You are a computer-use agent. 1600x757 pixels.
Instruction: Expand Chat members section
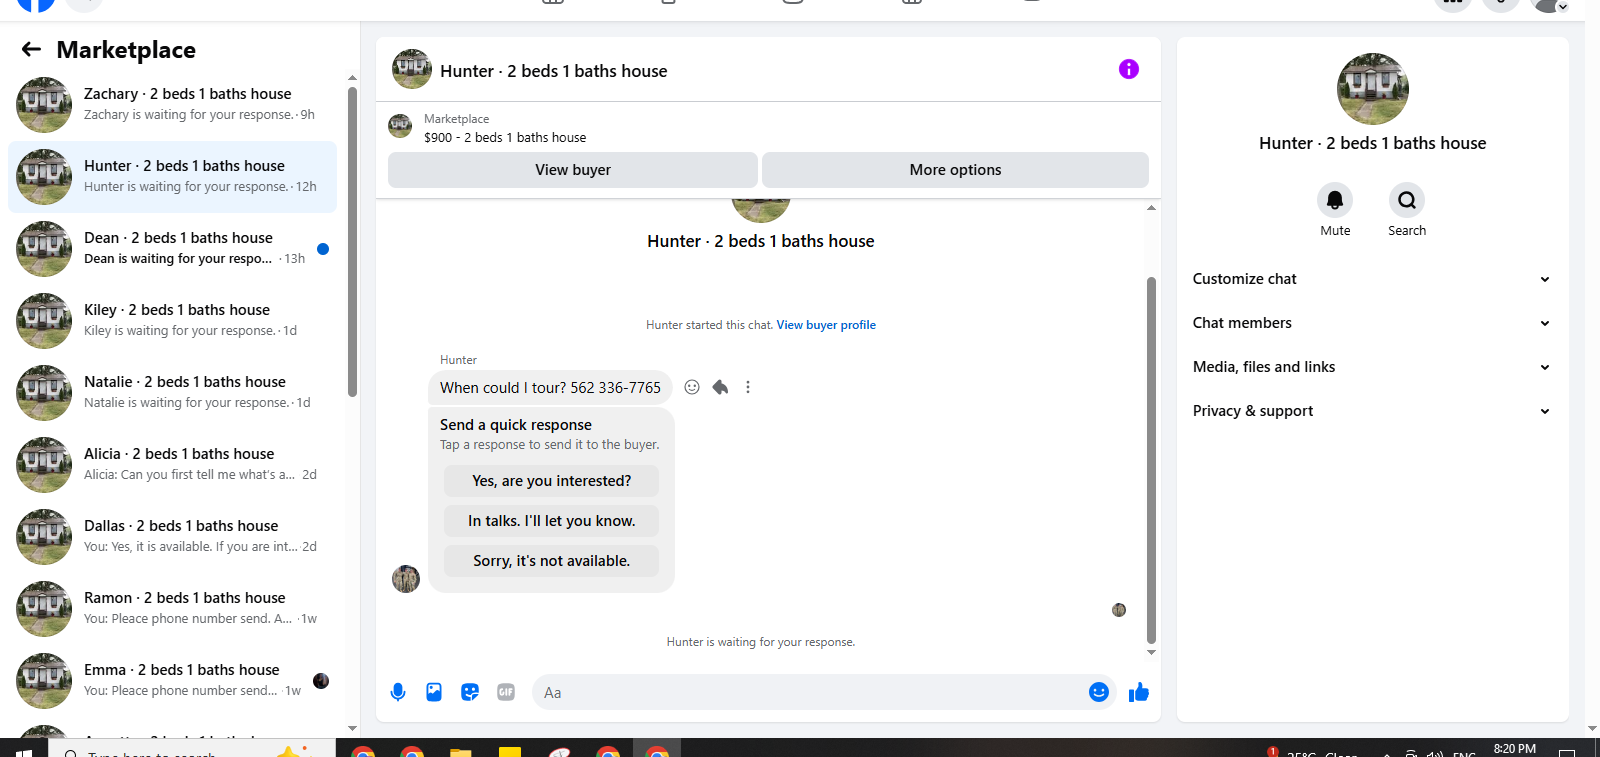point(1372,323)
